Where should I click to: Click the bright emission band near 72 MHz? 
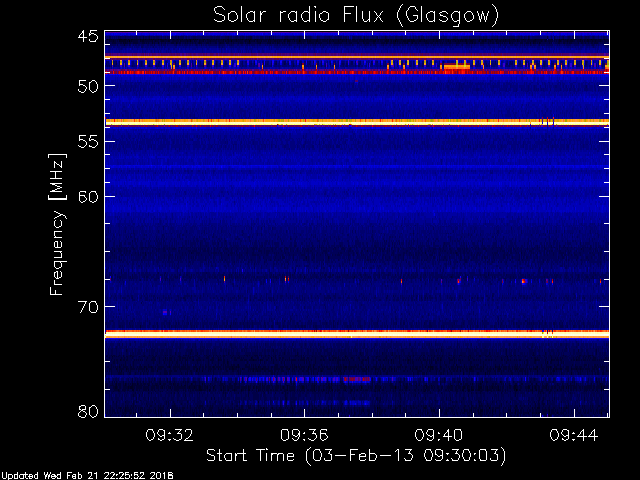(x=357, y=334)
